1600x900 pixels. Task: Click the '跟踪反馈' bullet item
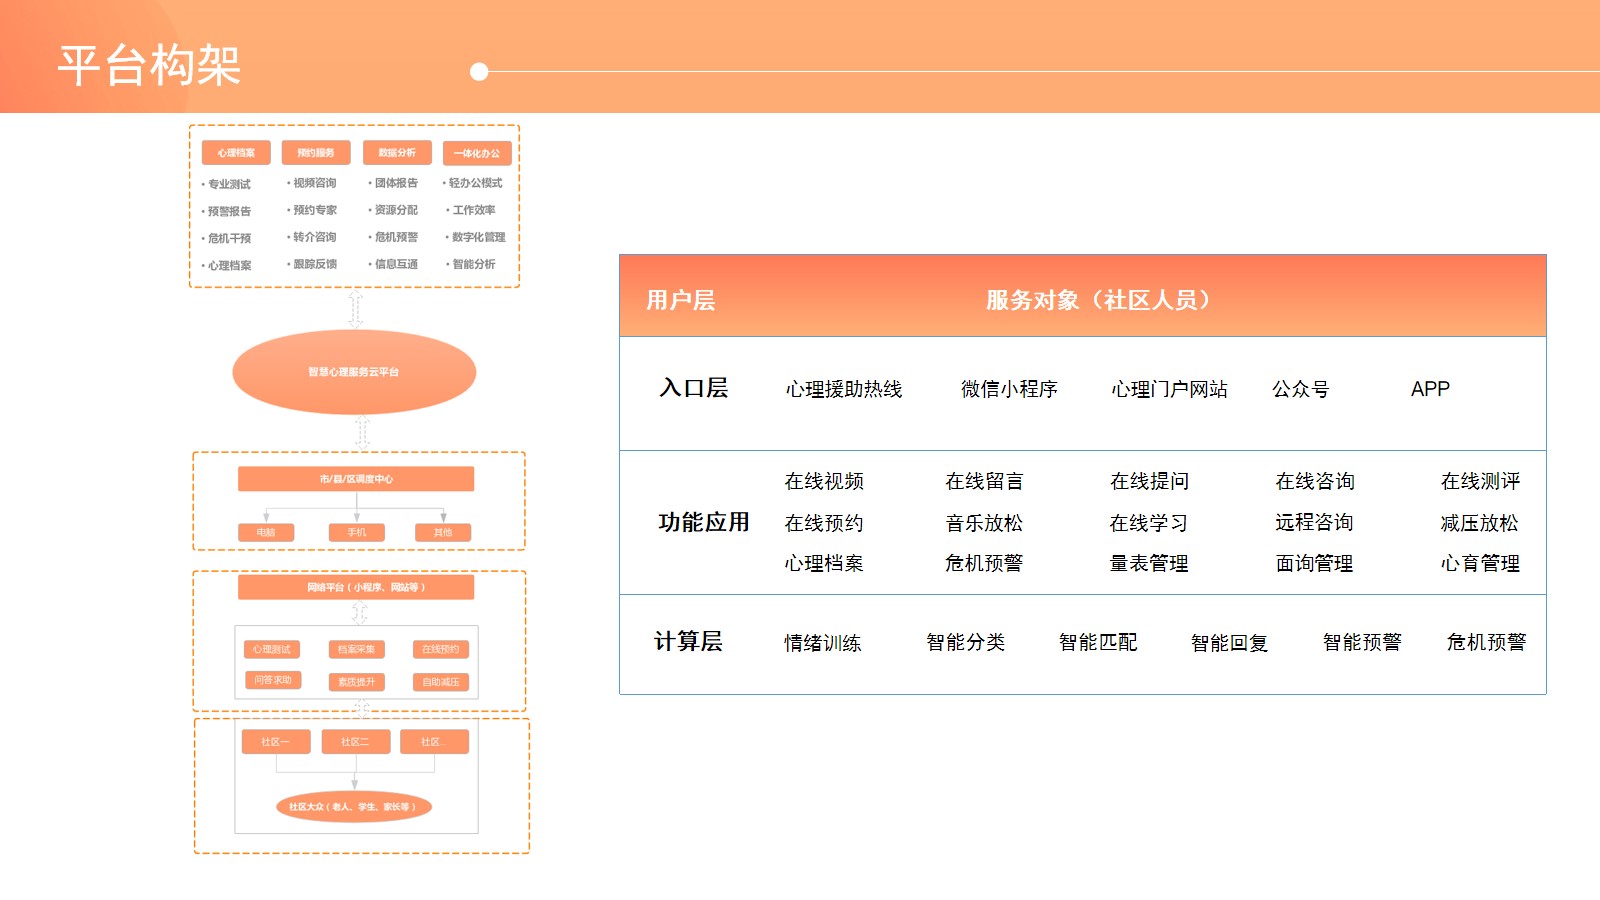tap(314, 264)
